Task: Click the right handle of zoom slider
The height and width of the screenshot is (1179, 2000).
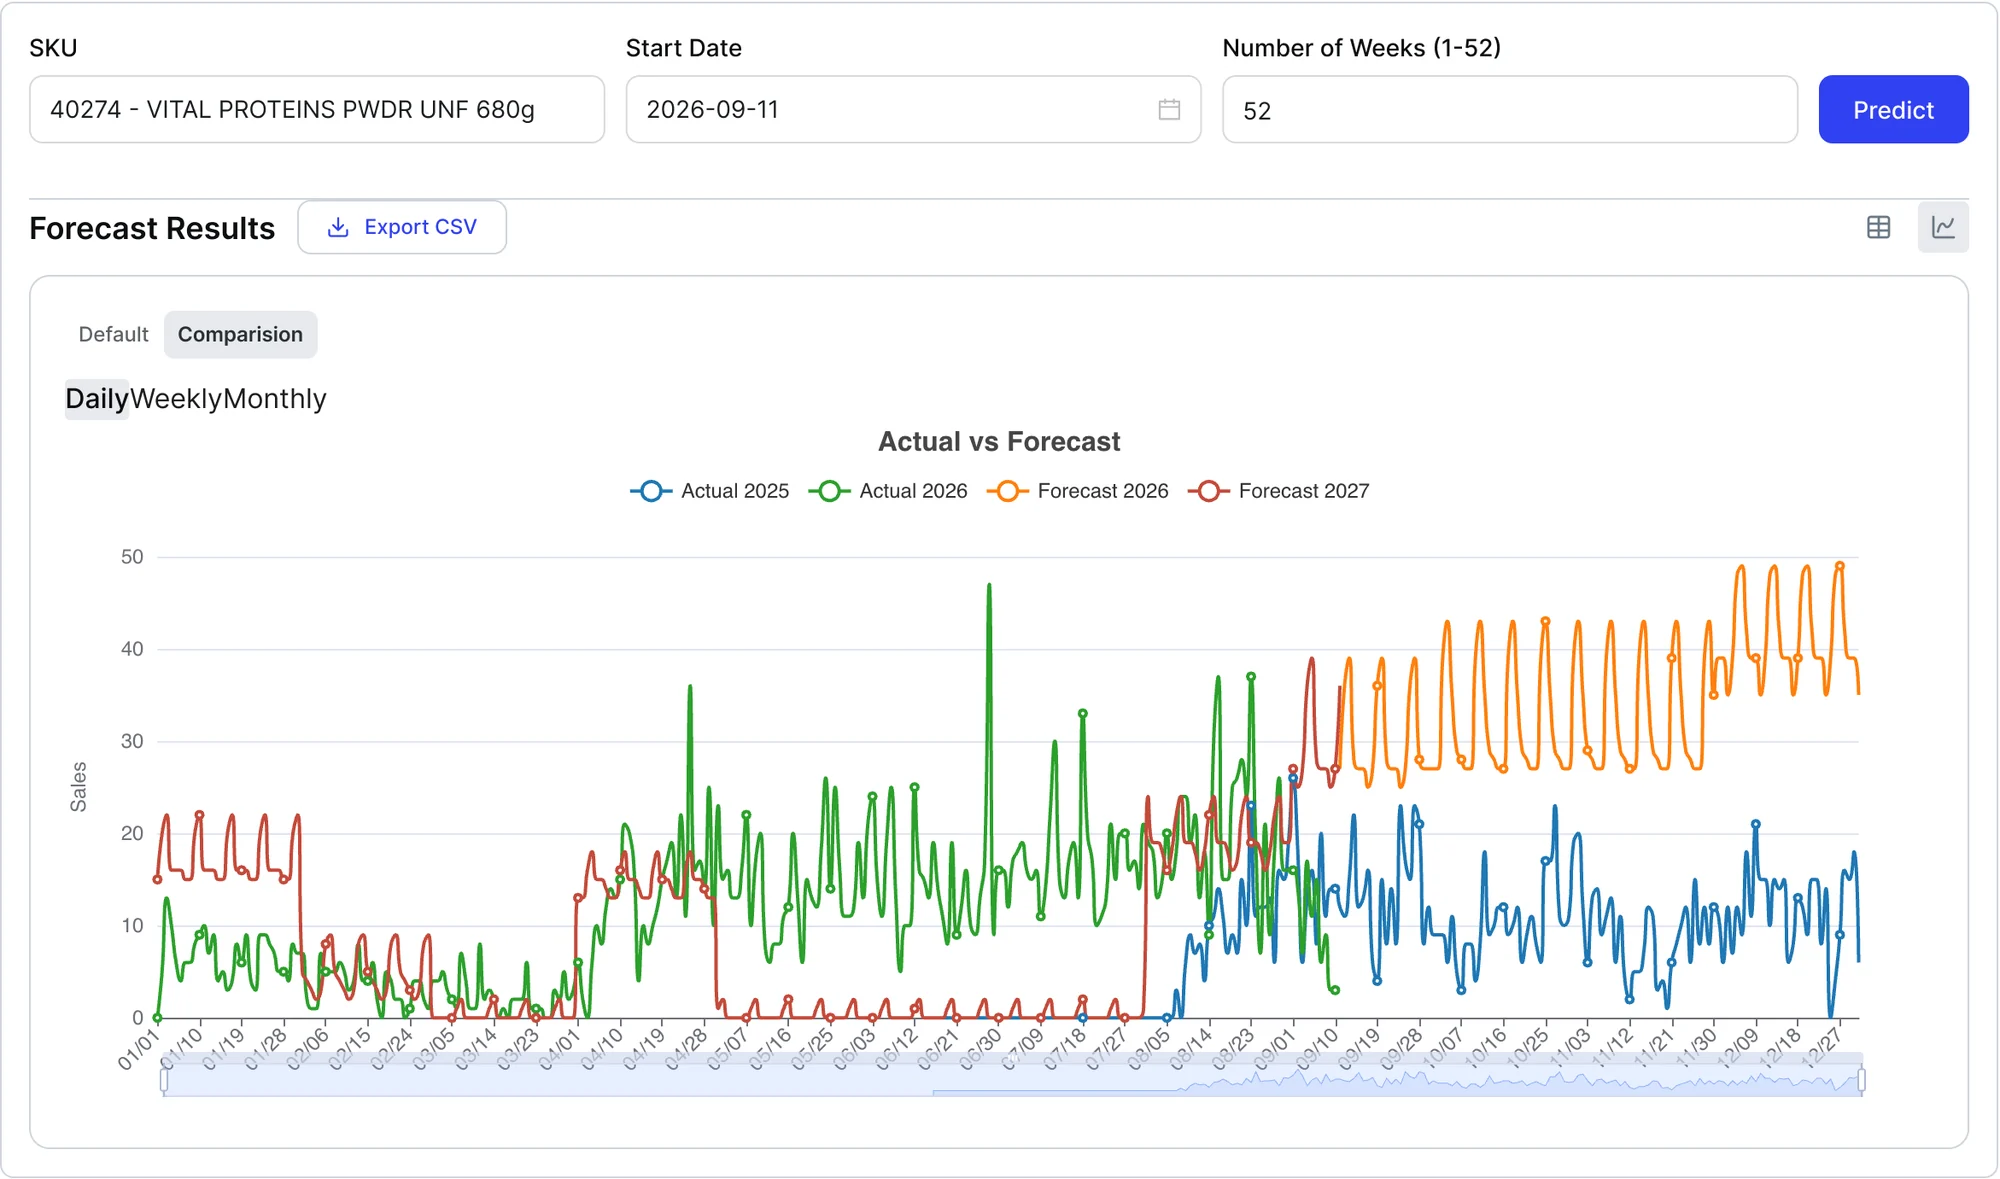Action: pos(1861,1080)
